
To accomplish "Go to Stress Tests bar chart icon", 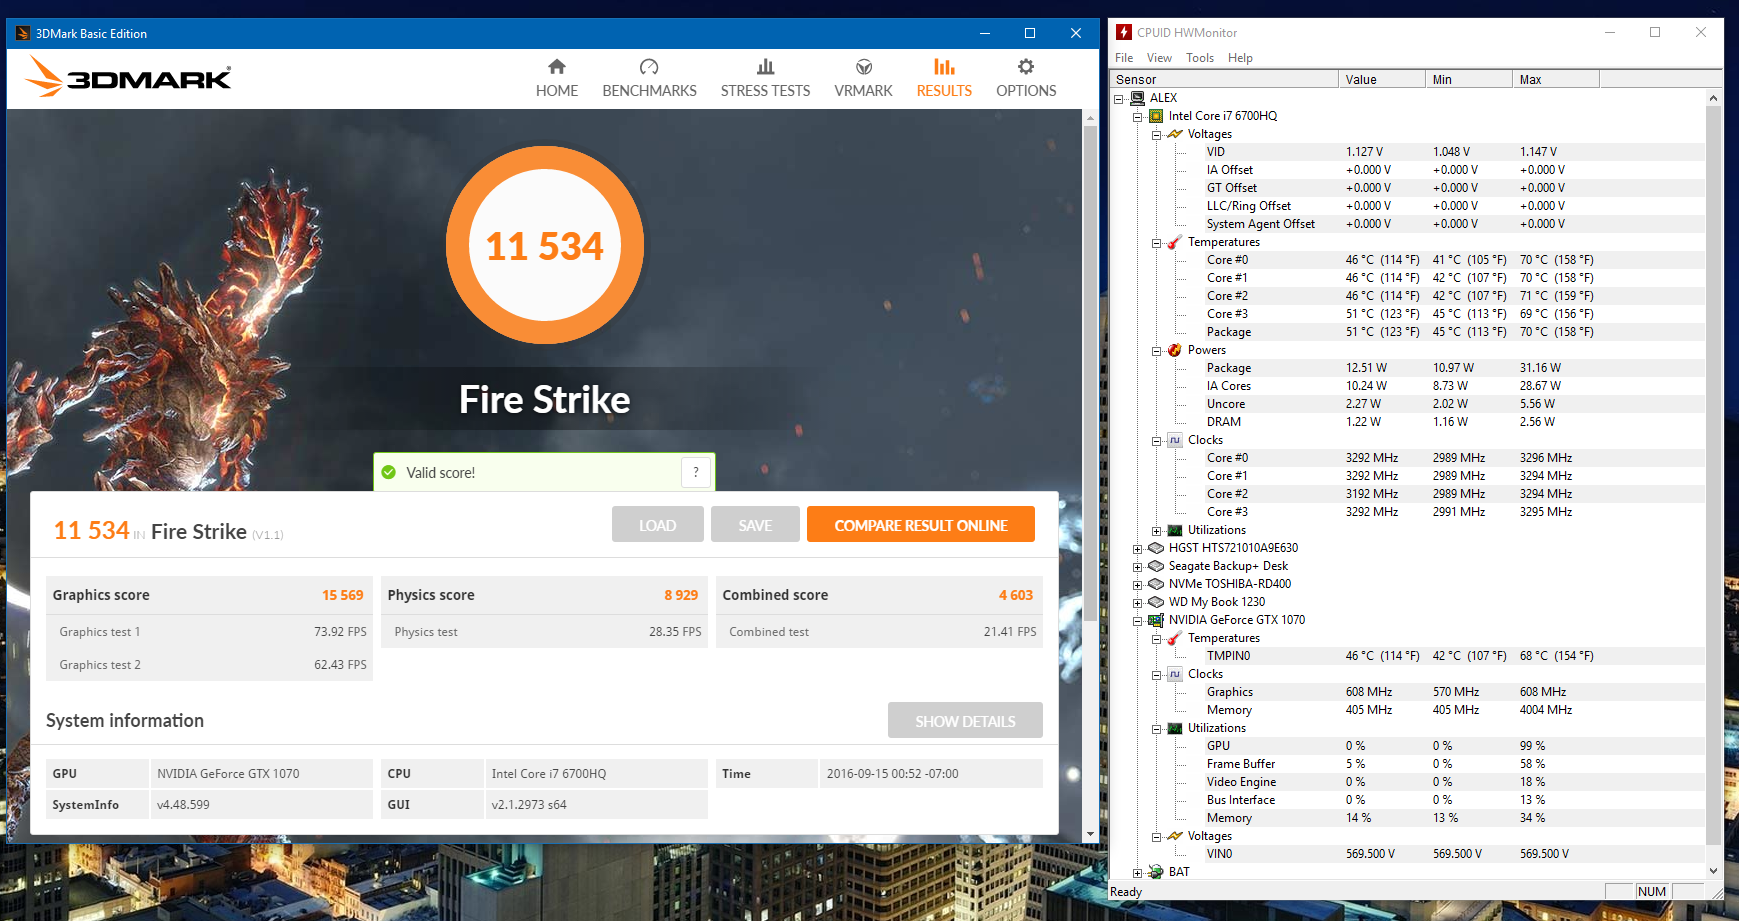I will [x=765, y=67].
